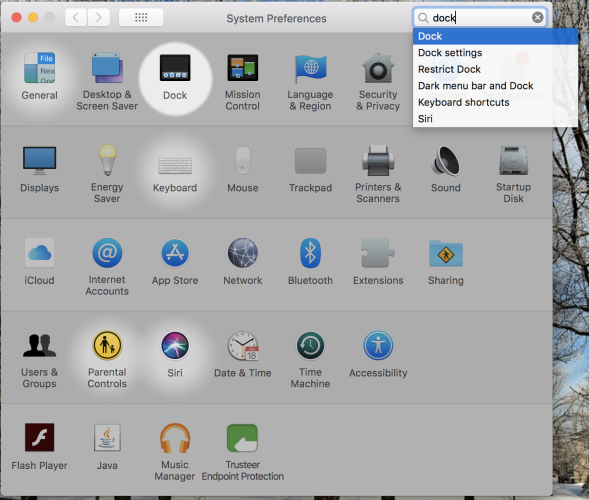
Task: Pick the 'Siri' search suggestion
Action: point(495,119)
